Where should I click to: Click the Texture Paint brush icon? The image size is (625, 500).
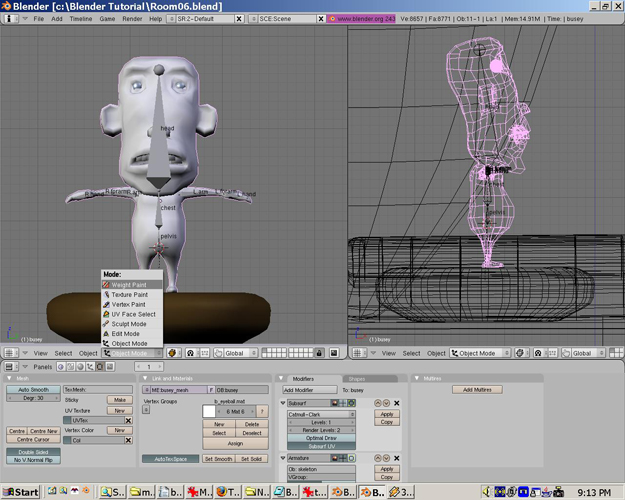point(106,295)
